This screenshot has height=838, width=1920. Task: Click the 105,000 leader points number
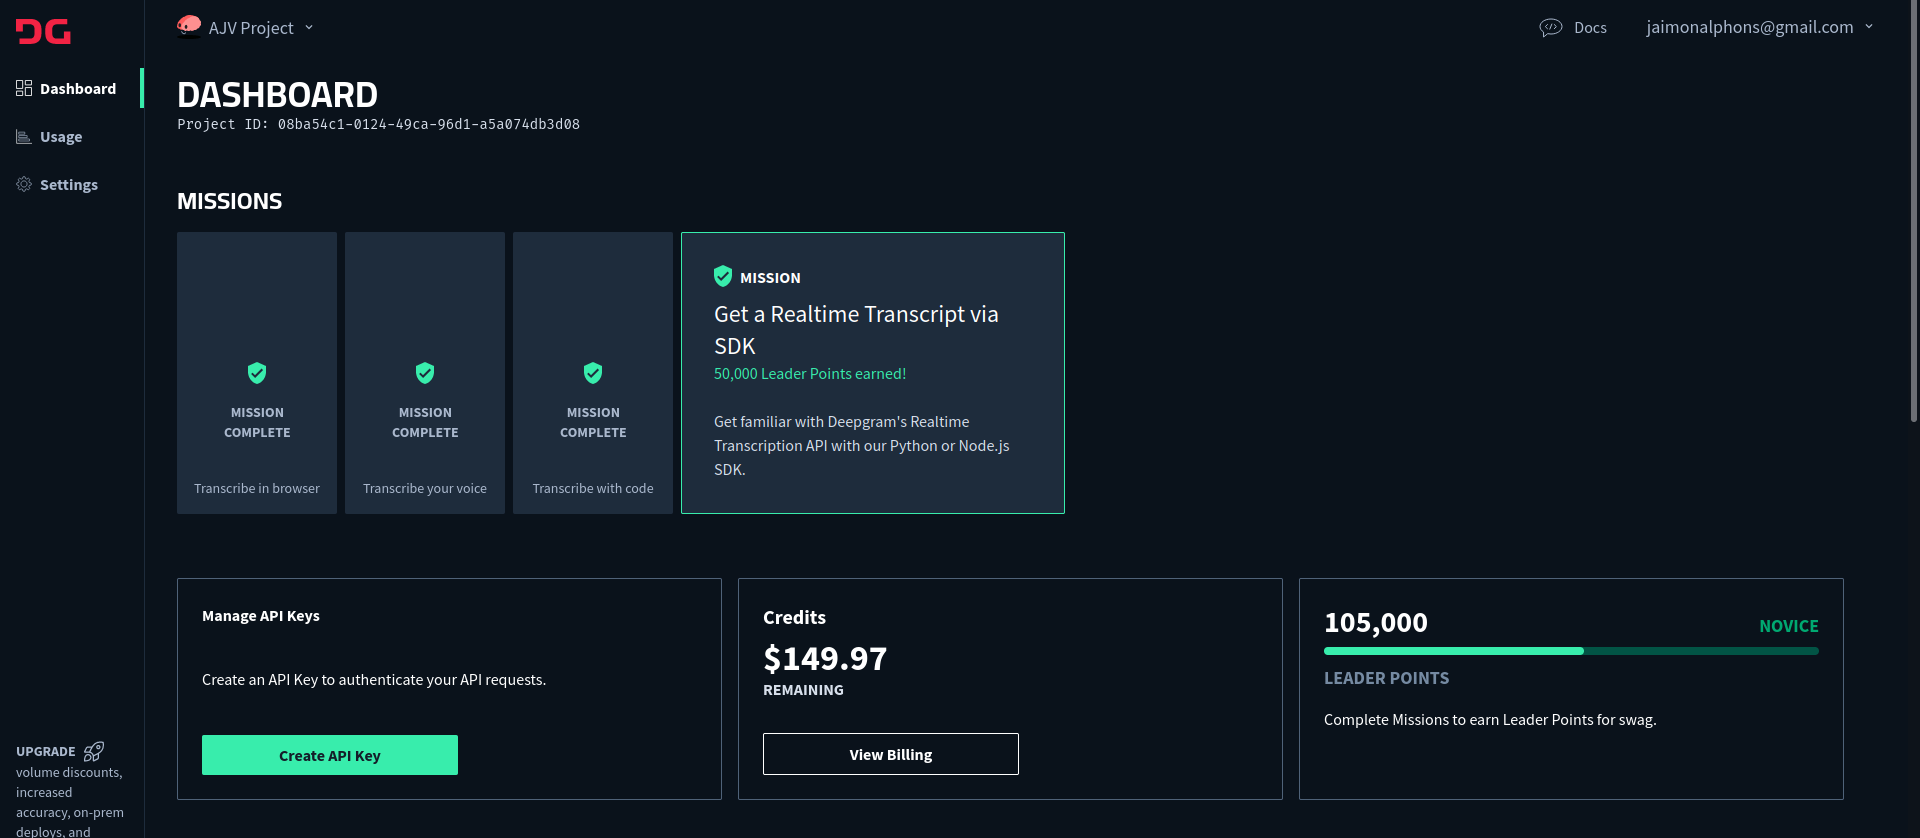(x=1376, y=623)
